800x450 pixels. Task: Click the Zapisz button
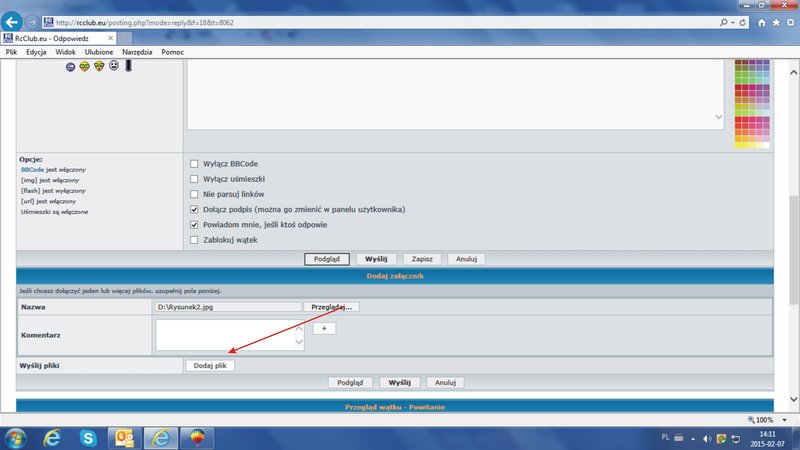pos(422,259)
